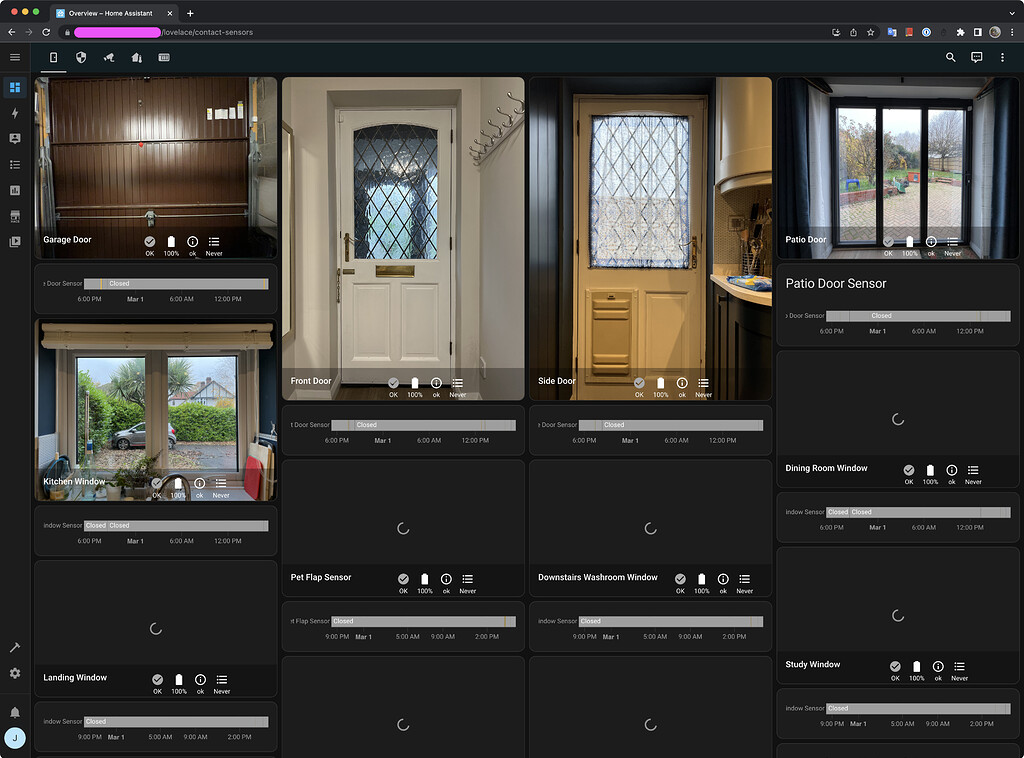
Task: Open HACS from the sidebar
Action: [15, 216]
